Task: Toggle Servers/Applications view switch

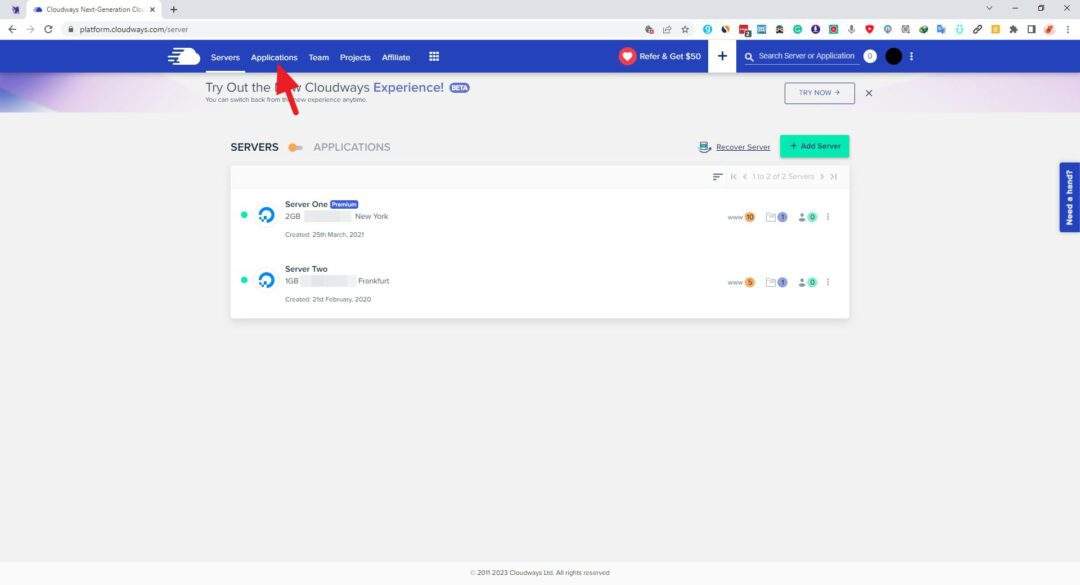Action: 295,147
